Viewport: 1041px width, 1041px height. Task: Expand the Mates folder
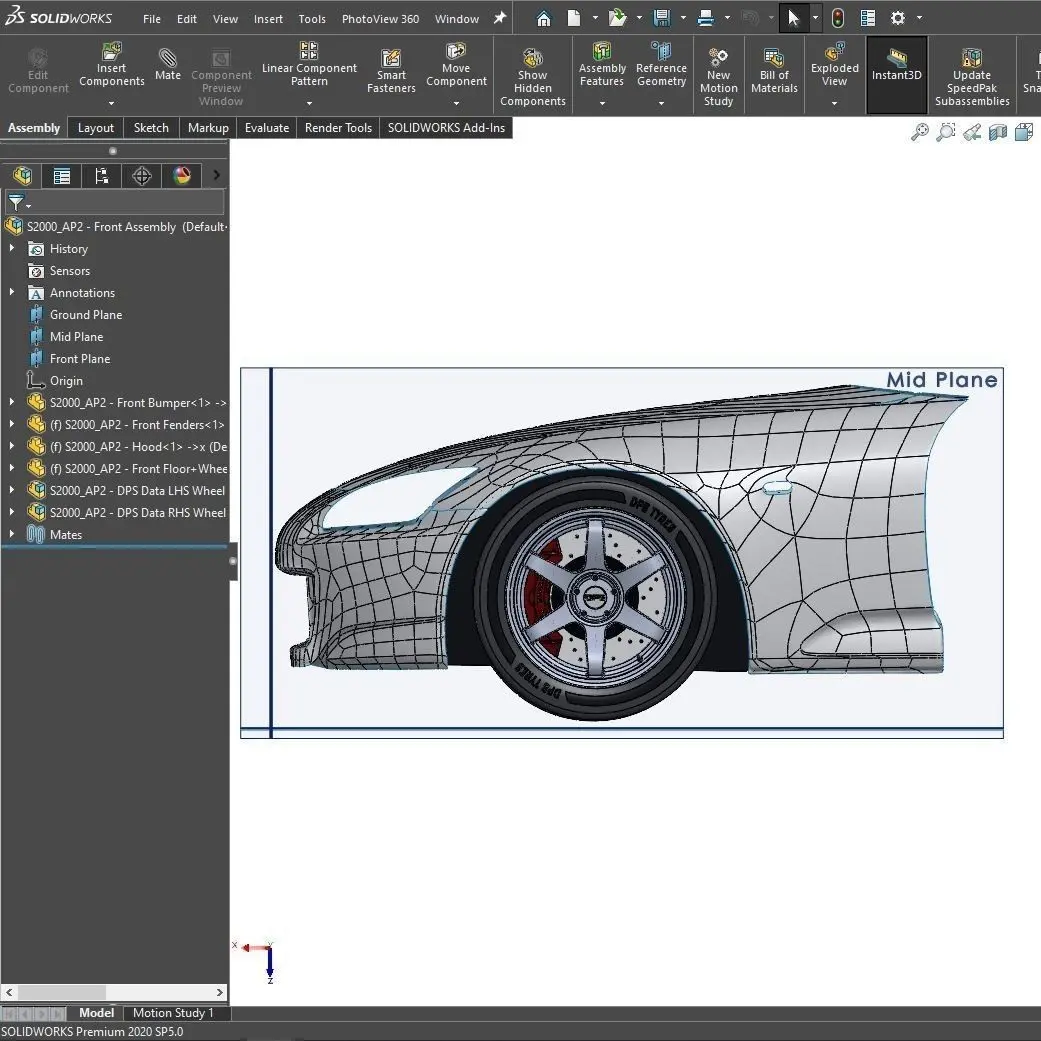coord(12,535)
